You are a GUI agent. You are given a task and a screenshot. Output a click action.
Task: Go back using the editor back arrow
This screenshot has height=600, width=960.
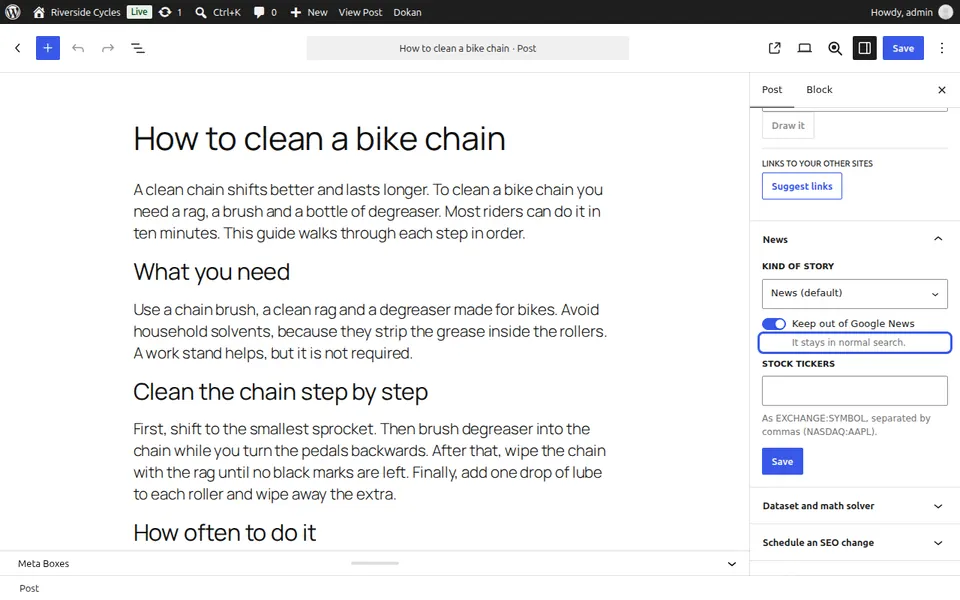(18, 48)
